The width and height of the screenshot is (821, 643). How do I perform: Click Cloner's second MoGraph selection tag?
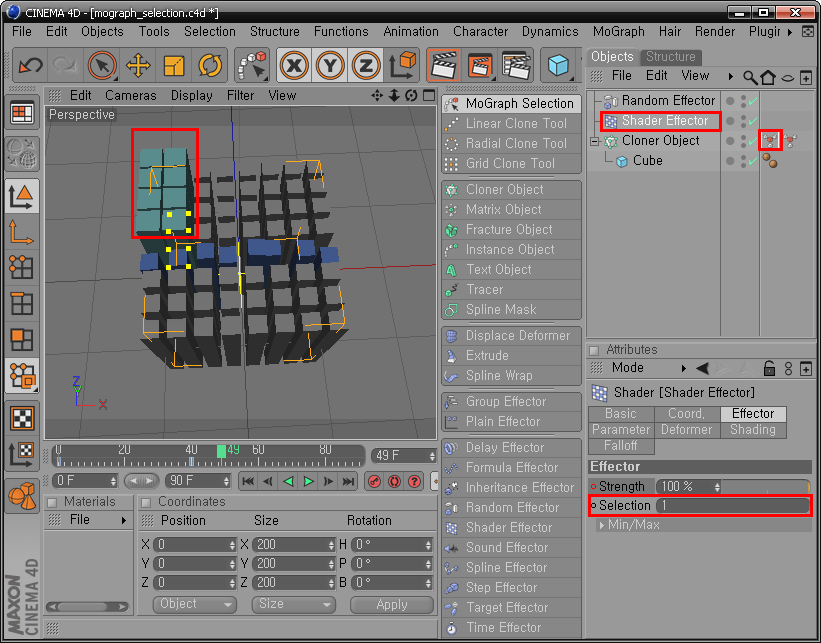pyautogui.click(x=790, y=140)
